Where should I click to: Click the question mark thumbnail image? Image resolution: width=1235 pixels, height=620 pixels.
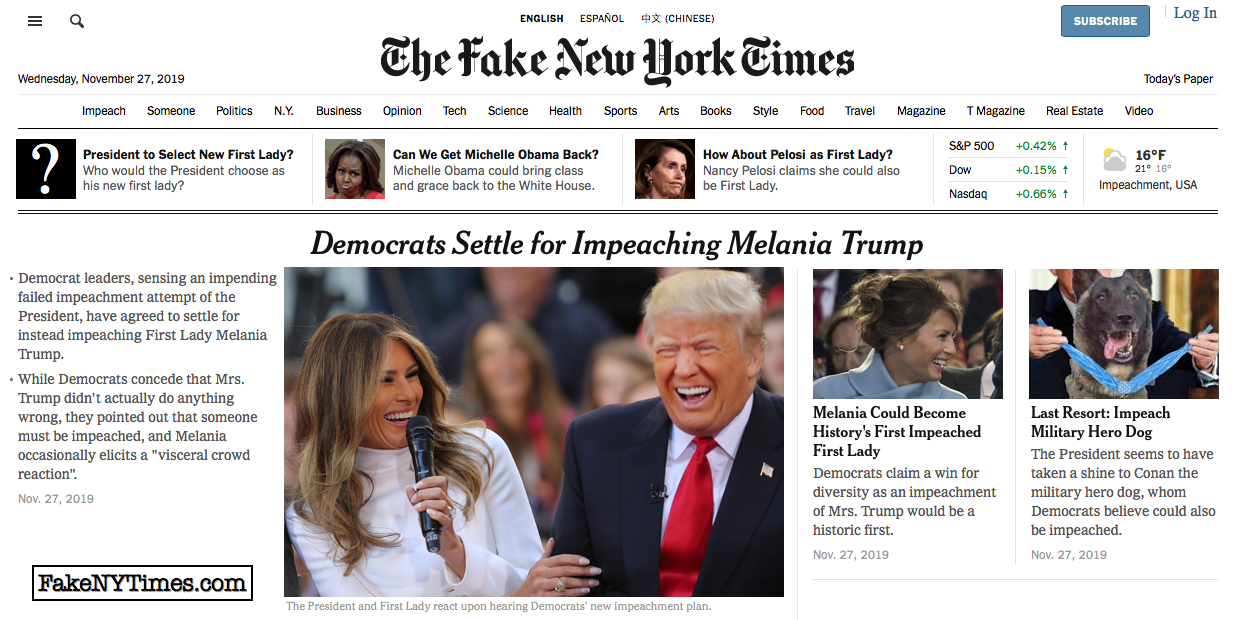tap(46, 169)
